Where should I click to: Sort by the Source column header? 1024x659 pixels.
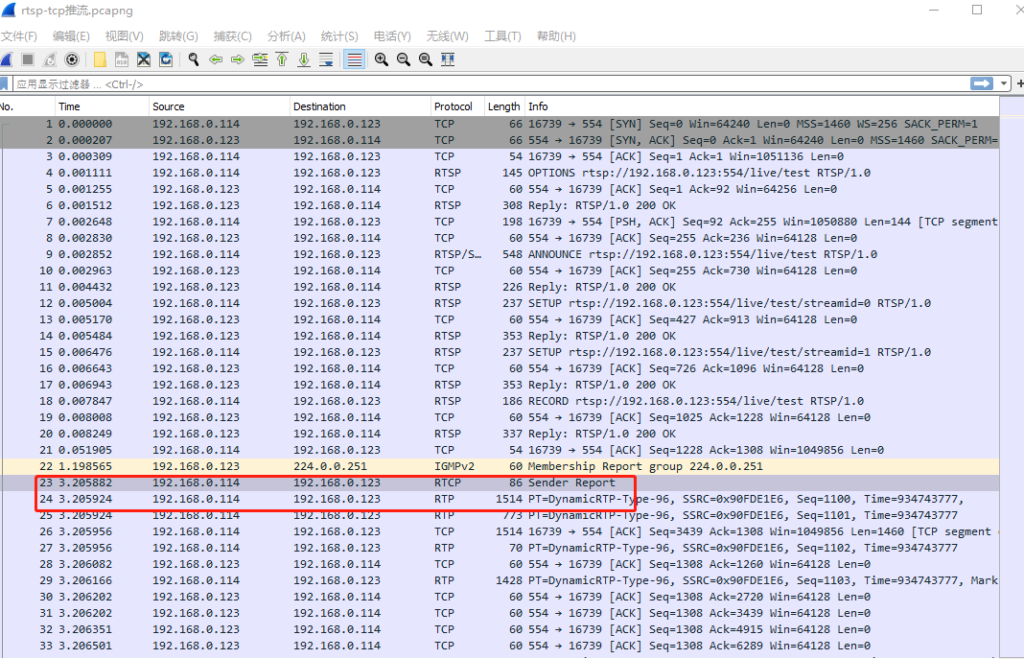[219, 106]
